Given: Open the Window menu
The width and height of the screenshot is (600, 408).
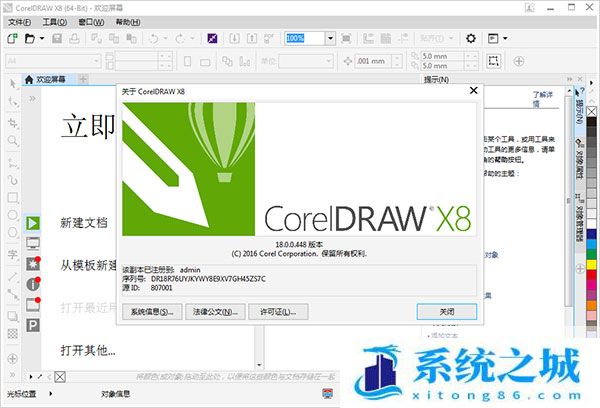Looking at the screenshot, I should 91,23.
